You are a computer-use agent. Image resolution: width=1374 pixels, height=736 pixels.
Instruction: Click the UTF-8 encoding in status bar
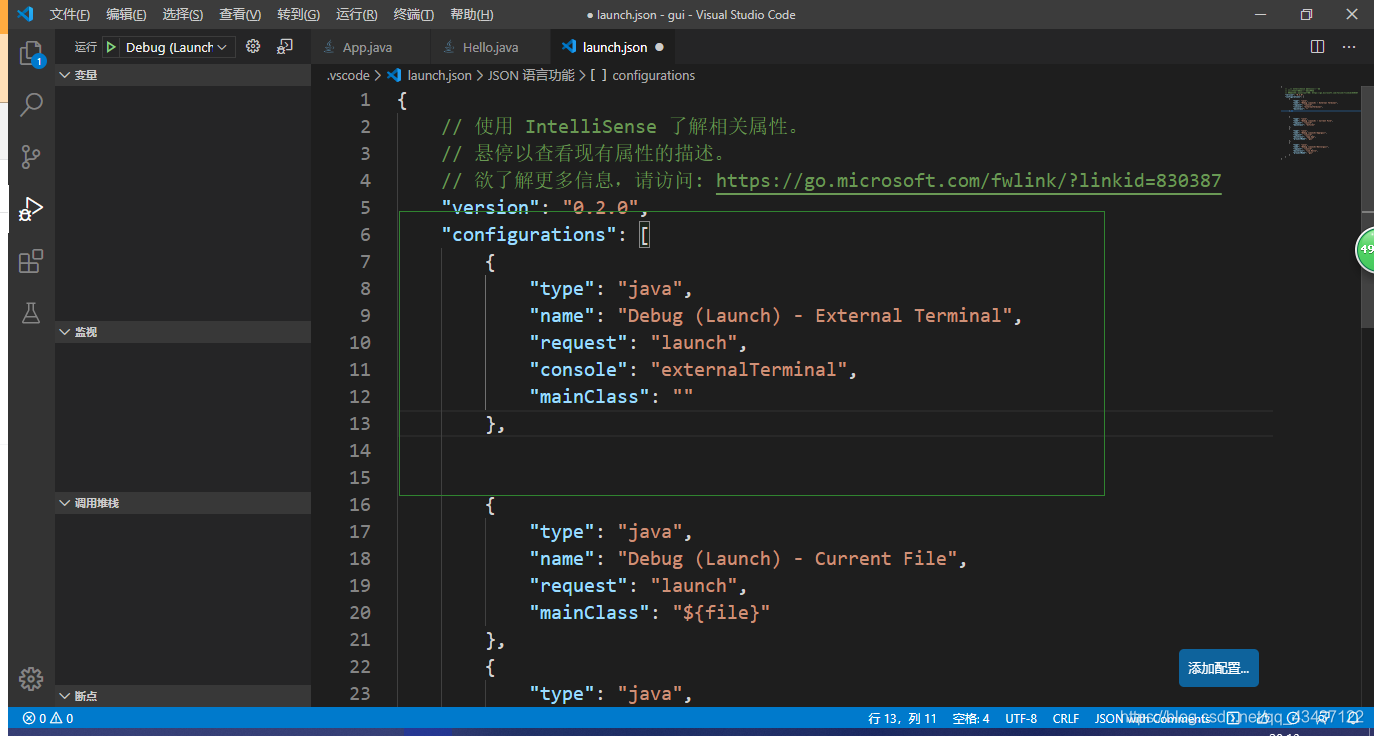pos(1021,718)
